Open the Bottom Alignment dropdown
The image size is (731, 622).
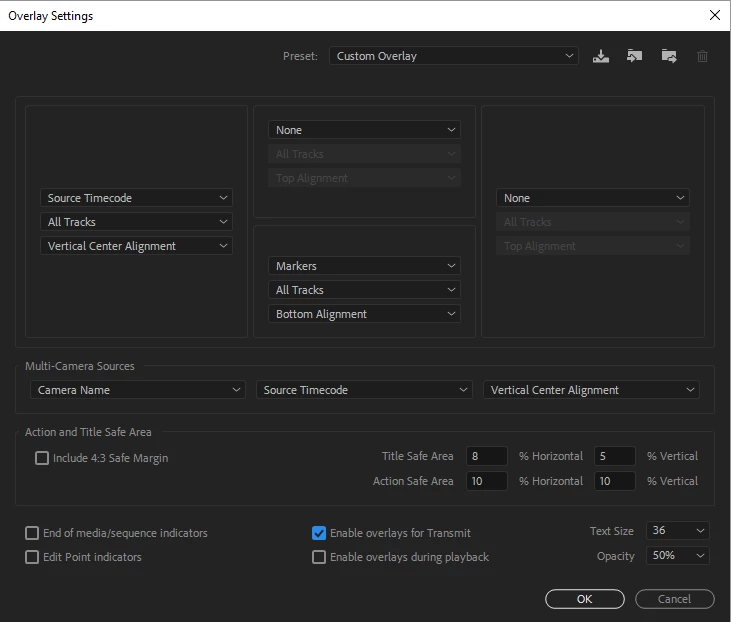tap(364, 314)
